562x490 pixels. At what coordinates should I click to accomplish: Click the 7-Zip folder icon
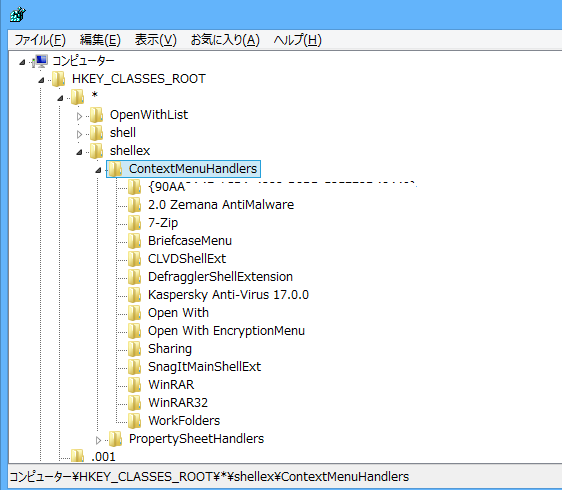(x=135, y=223)
